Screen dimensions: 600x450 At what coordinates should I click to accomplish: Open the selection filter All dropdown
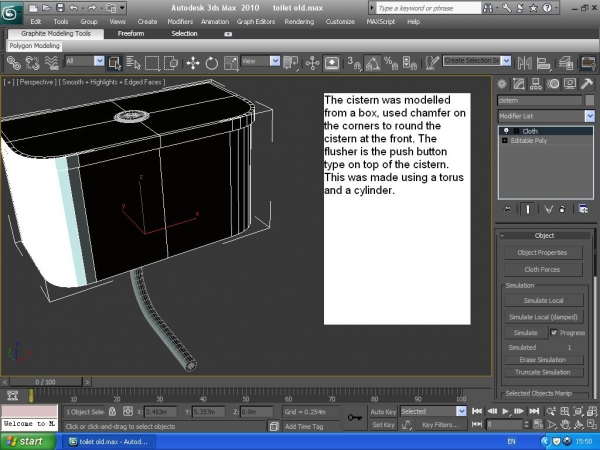click(99, 61)
